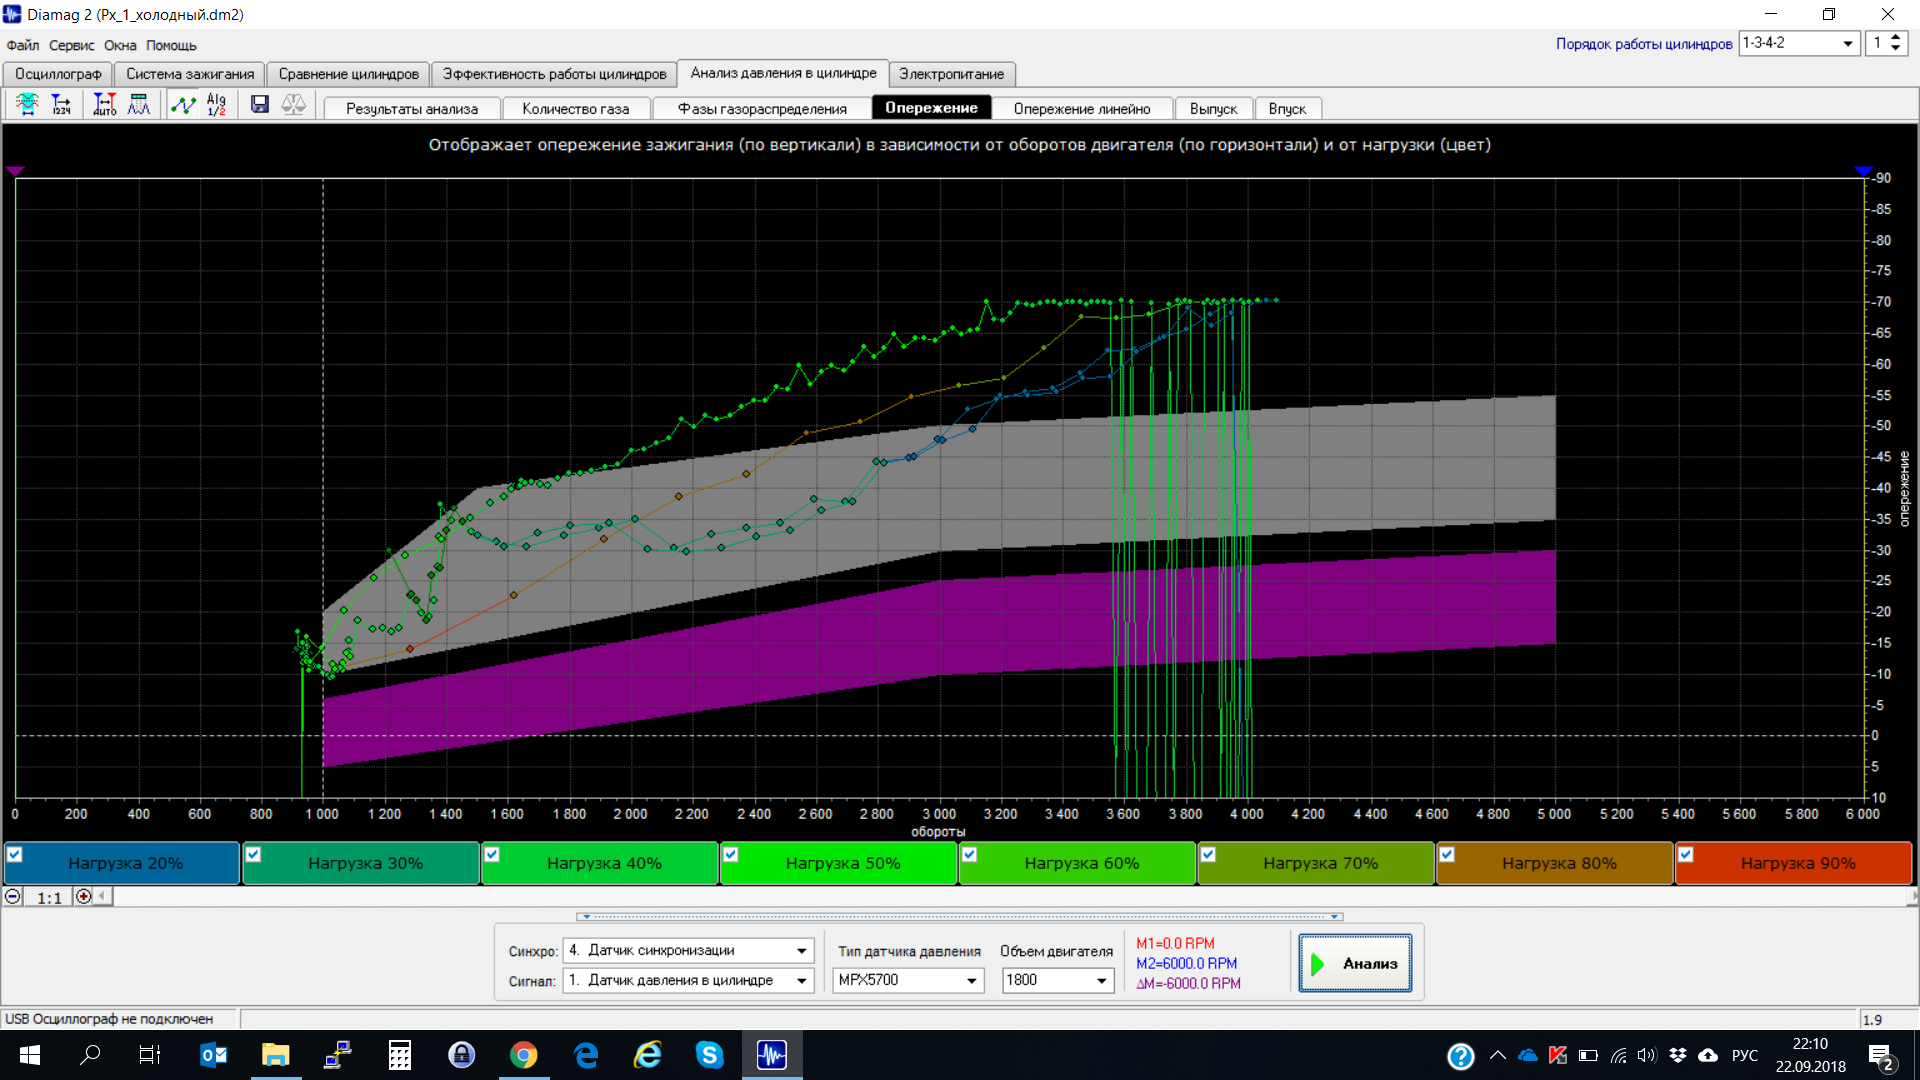1920x1080 pixels.
Task: Switch to the Осциллограф tab
Action: (x=58, y=74)
